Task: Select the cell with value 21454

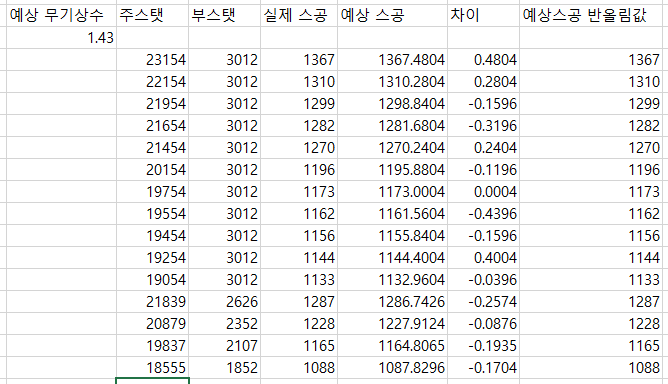Action: (153, 148)
